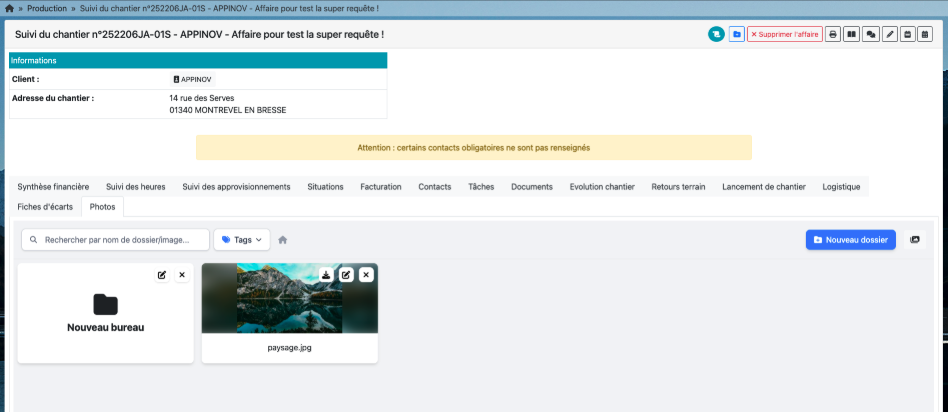The width and height of the screenshot is (948, 412).
Task: Rename the Nouveau bureau folder via edit icon
Action: coord(162,275)
